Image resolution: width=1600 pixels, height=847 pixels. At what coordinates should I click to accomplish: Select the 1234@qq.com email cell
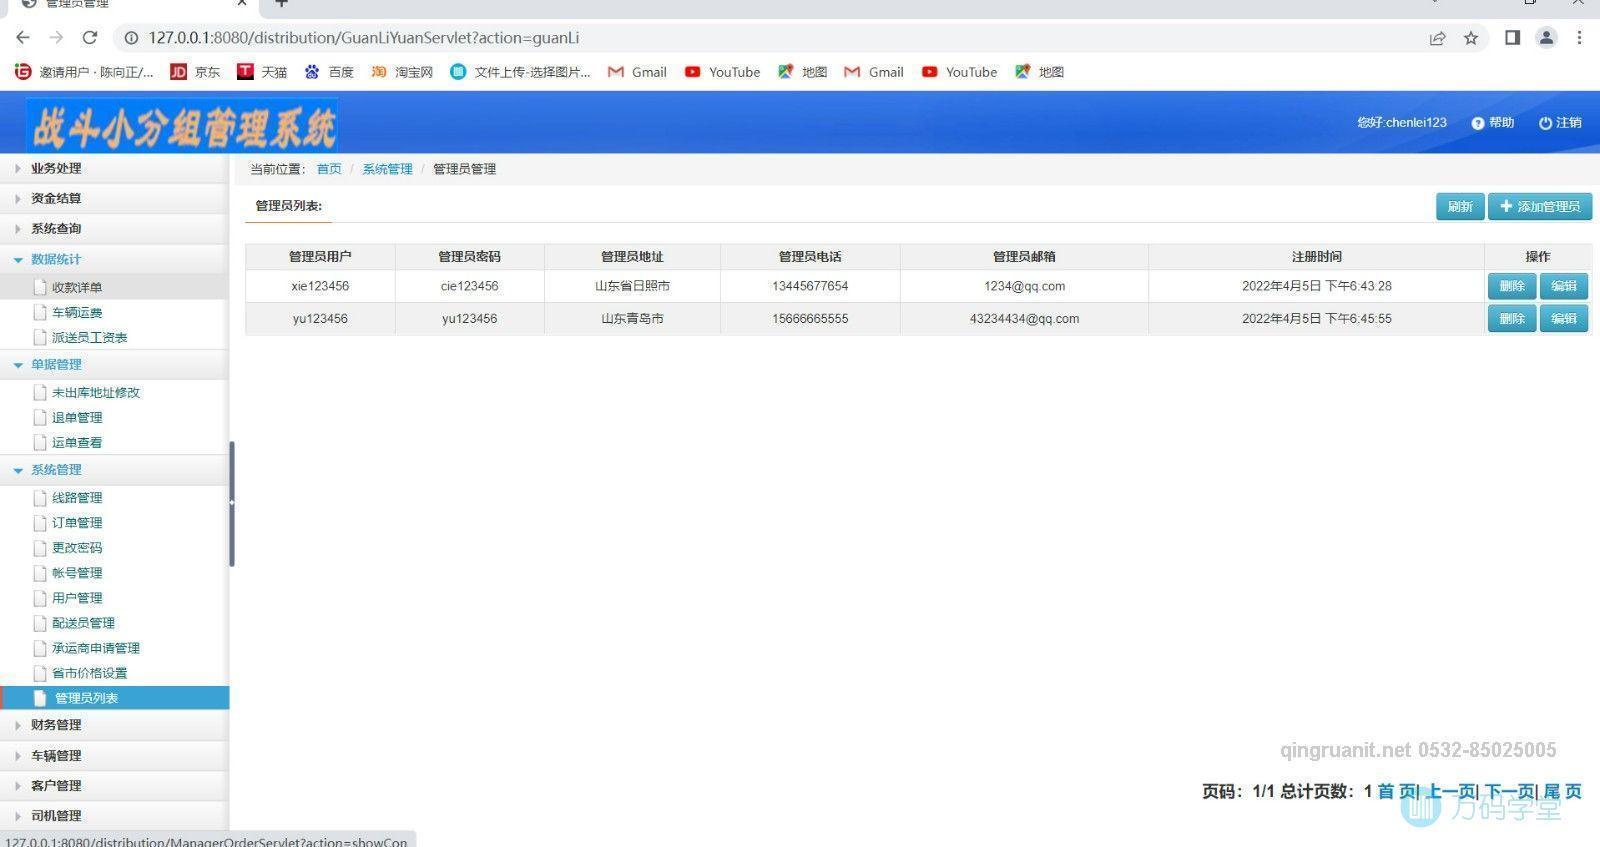point(1024,286)
